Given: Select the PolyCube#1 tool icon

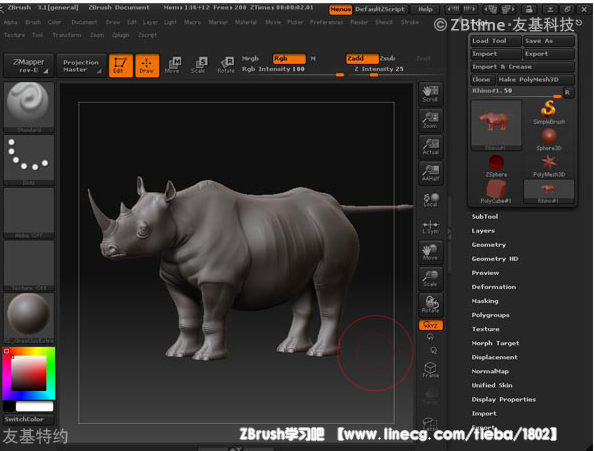Looking at the screenshot, I should pos(496,192).
